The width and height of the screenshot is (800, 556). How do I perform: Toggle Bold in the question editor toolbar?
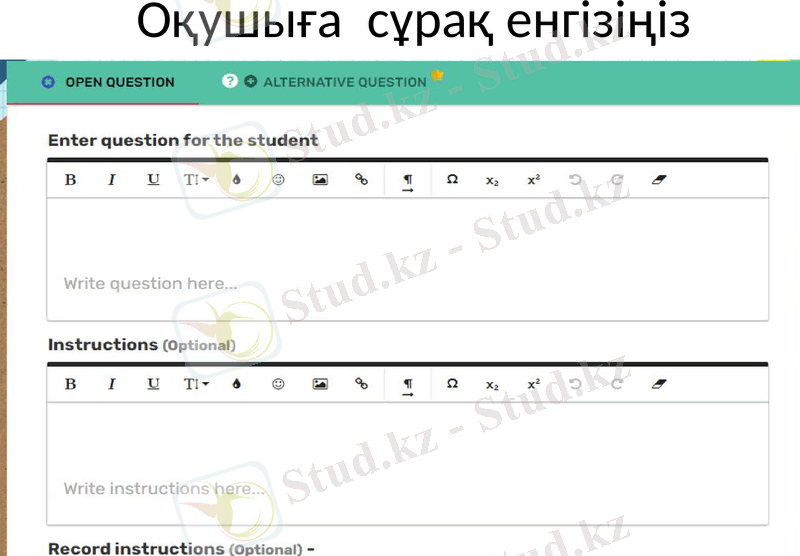pos(70,180)
